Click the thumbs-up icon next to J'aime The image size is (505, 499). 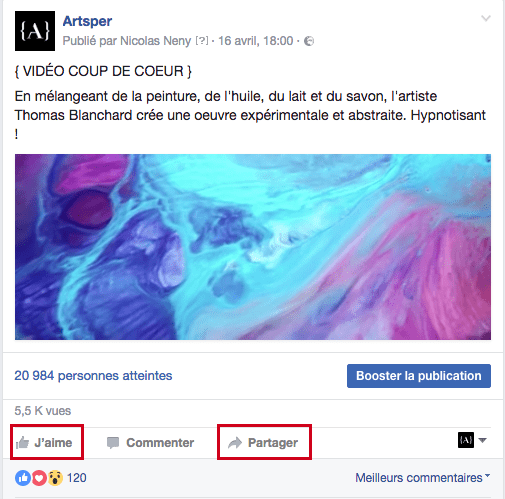pos(22,443)
